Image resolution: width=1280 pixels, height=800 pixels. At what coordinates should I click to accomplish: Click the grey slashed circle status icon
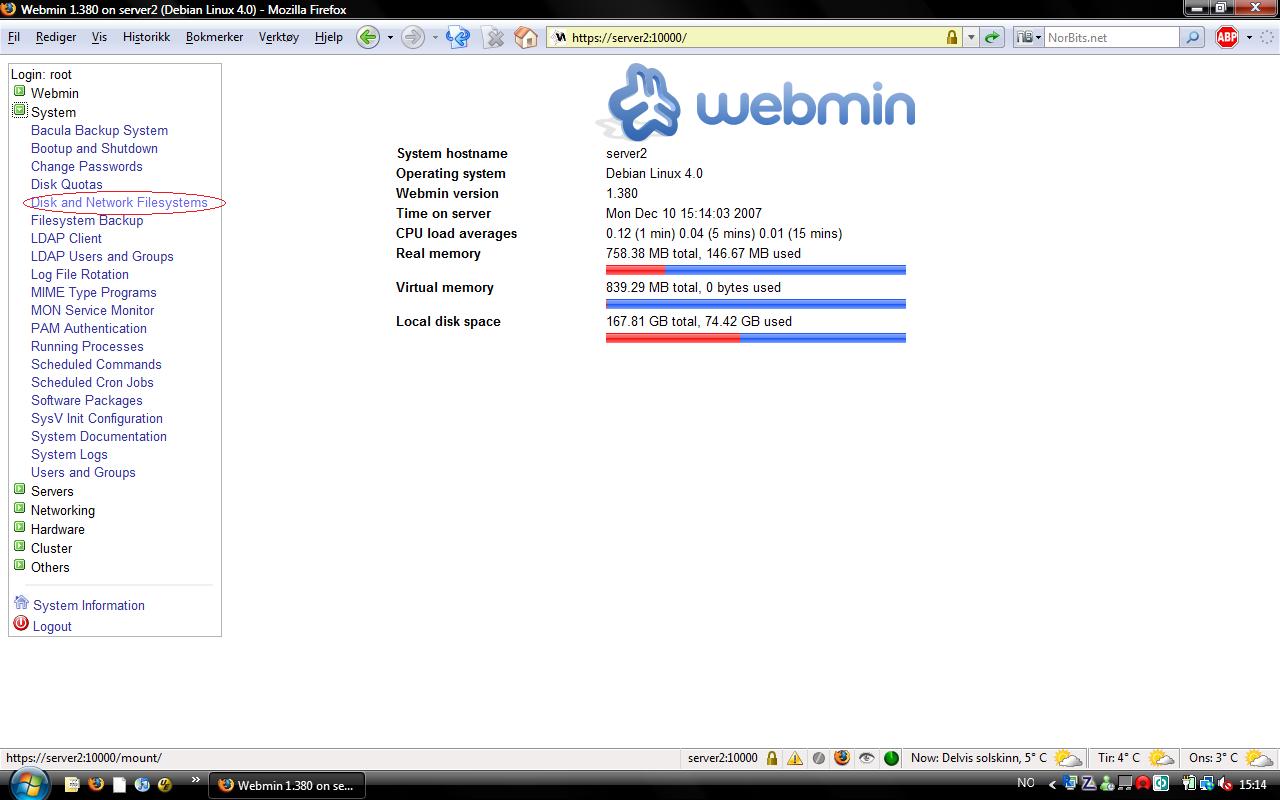coord(819,758)
